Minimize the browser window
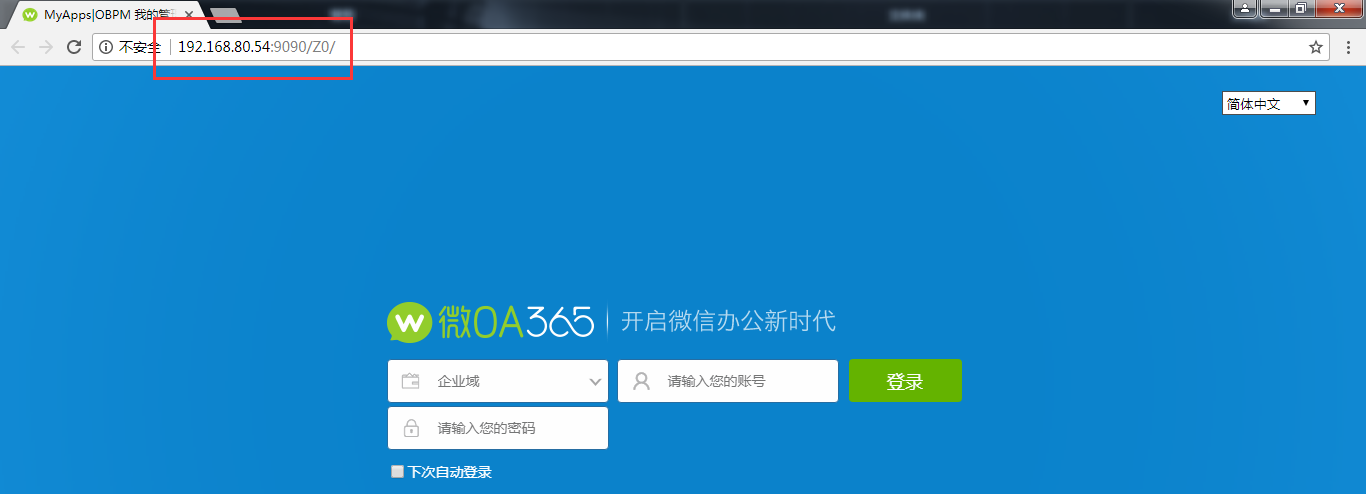 [x=1273, y=8]
